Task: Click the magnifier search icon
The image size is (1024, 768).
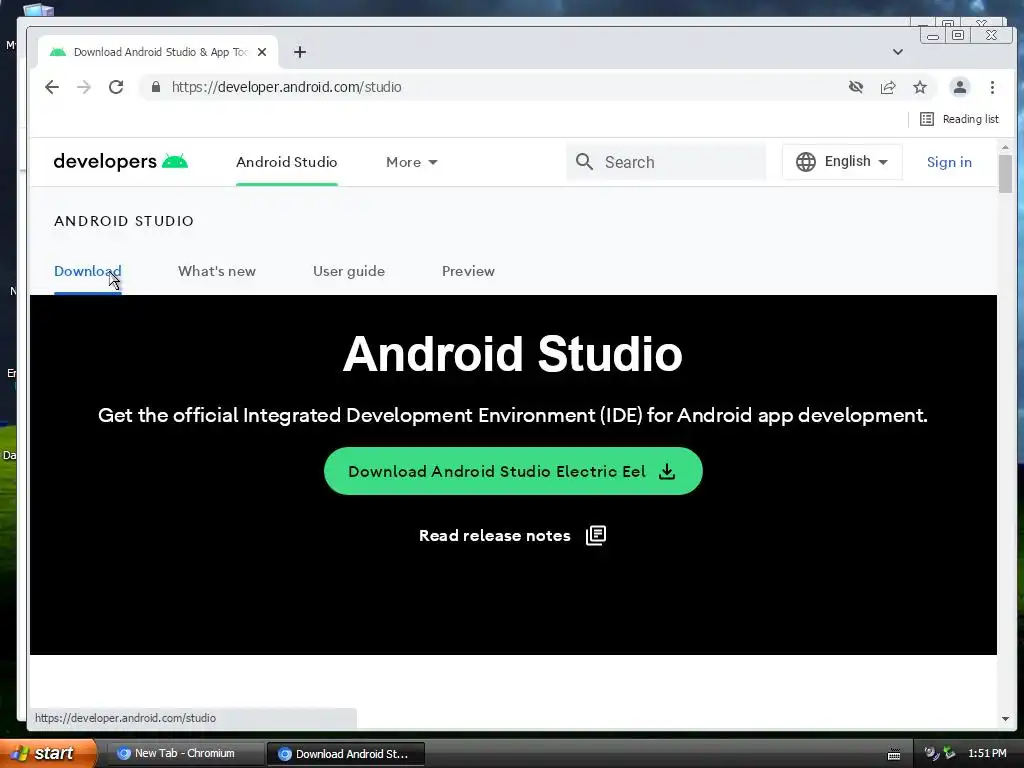Action: (x=584, y=162)
